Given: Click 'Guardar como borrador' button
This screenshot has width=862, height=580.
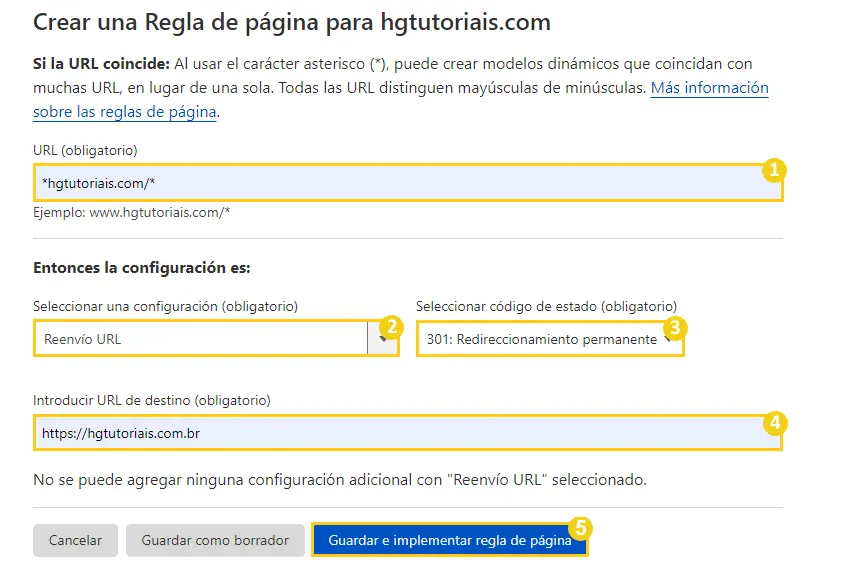Looking at the screenshot, I should point(215,540).
